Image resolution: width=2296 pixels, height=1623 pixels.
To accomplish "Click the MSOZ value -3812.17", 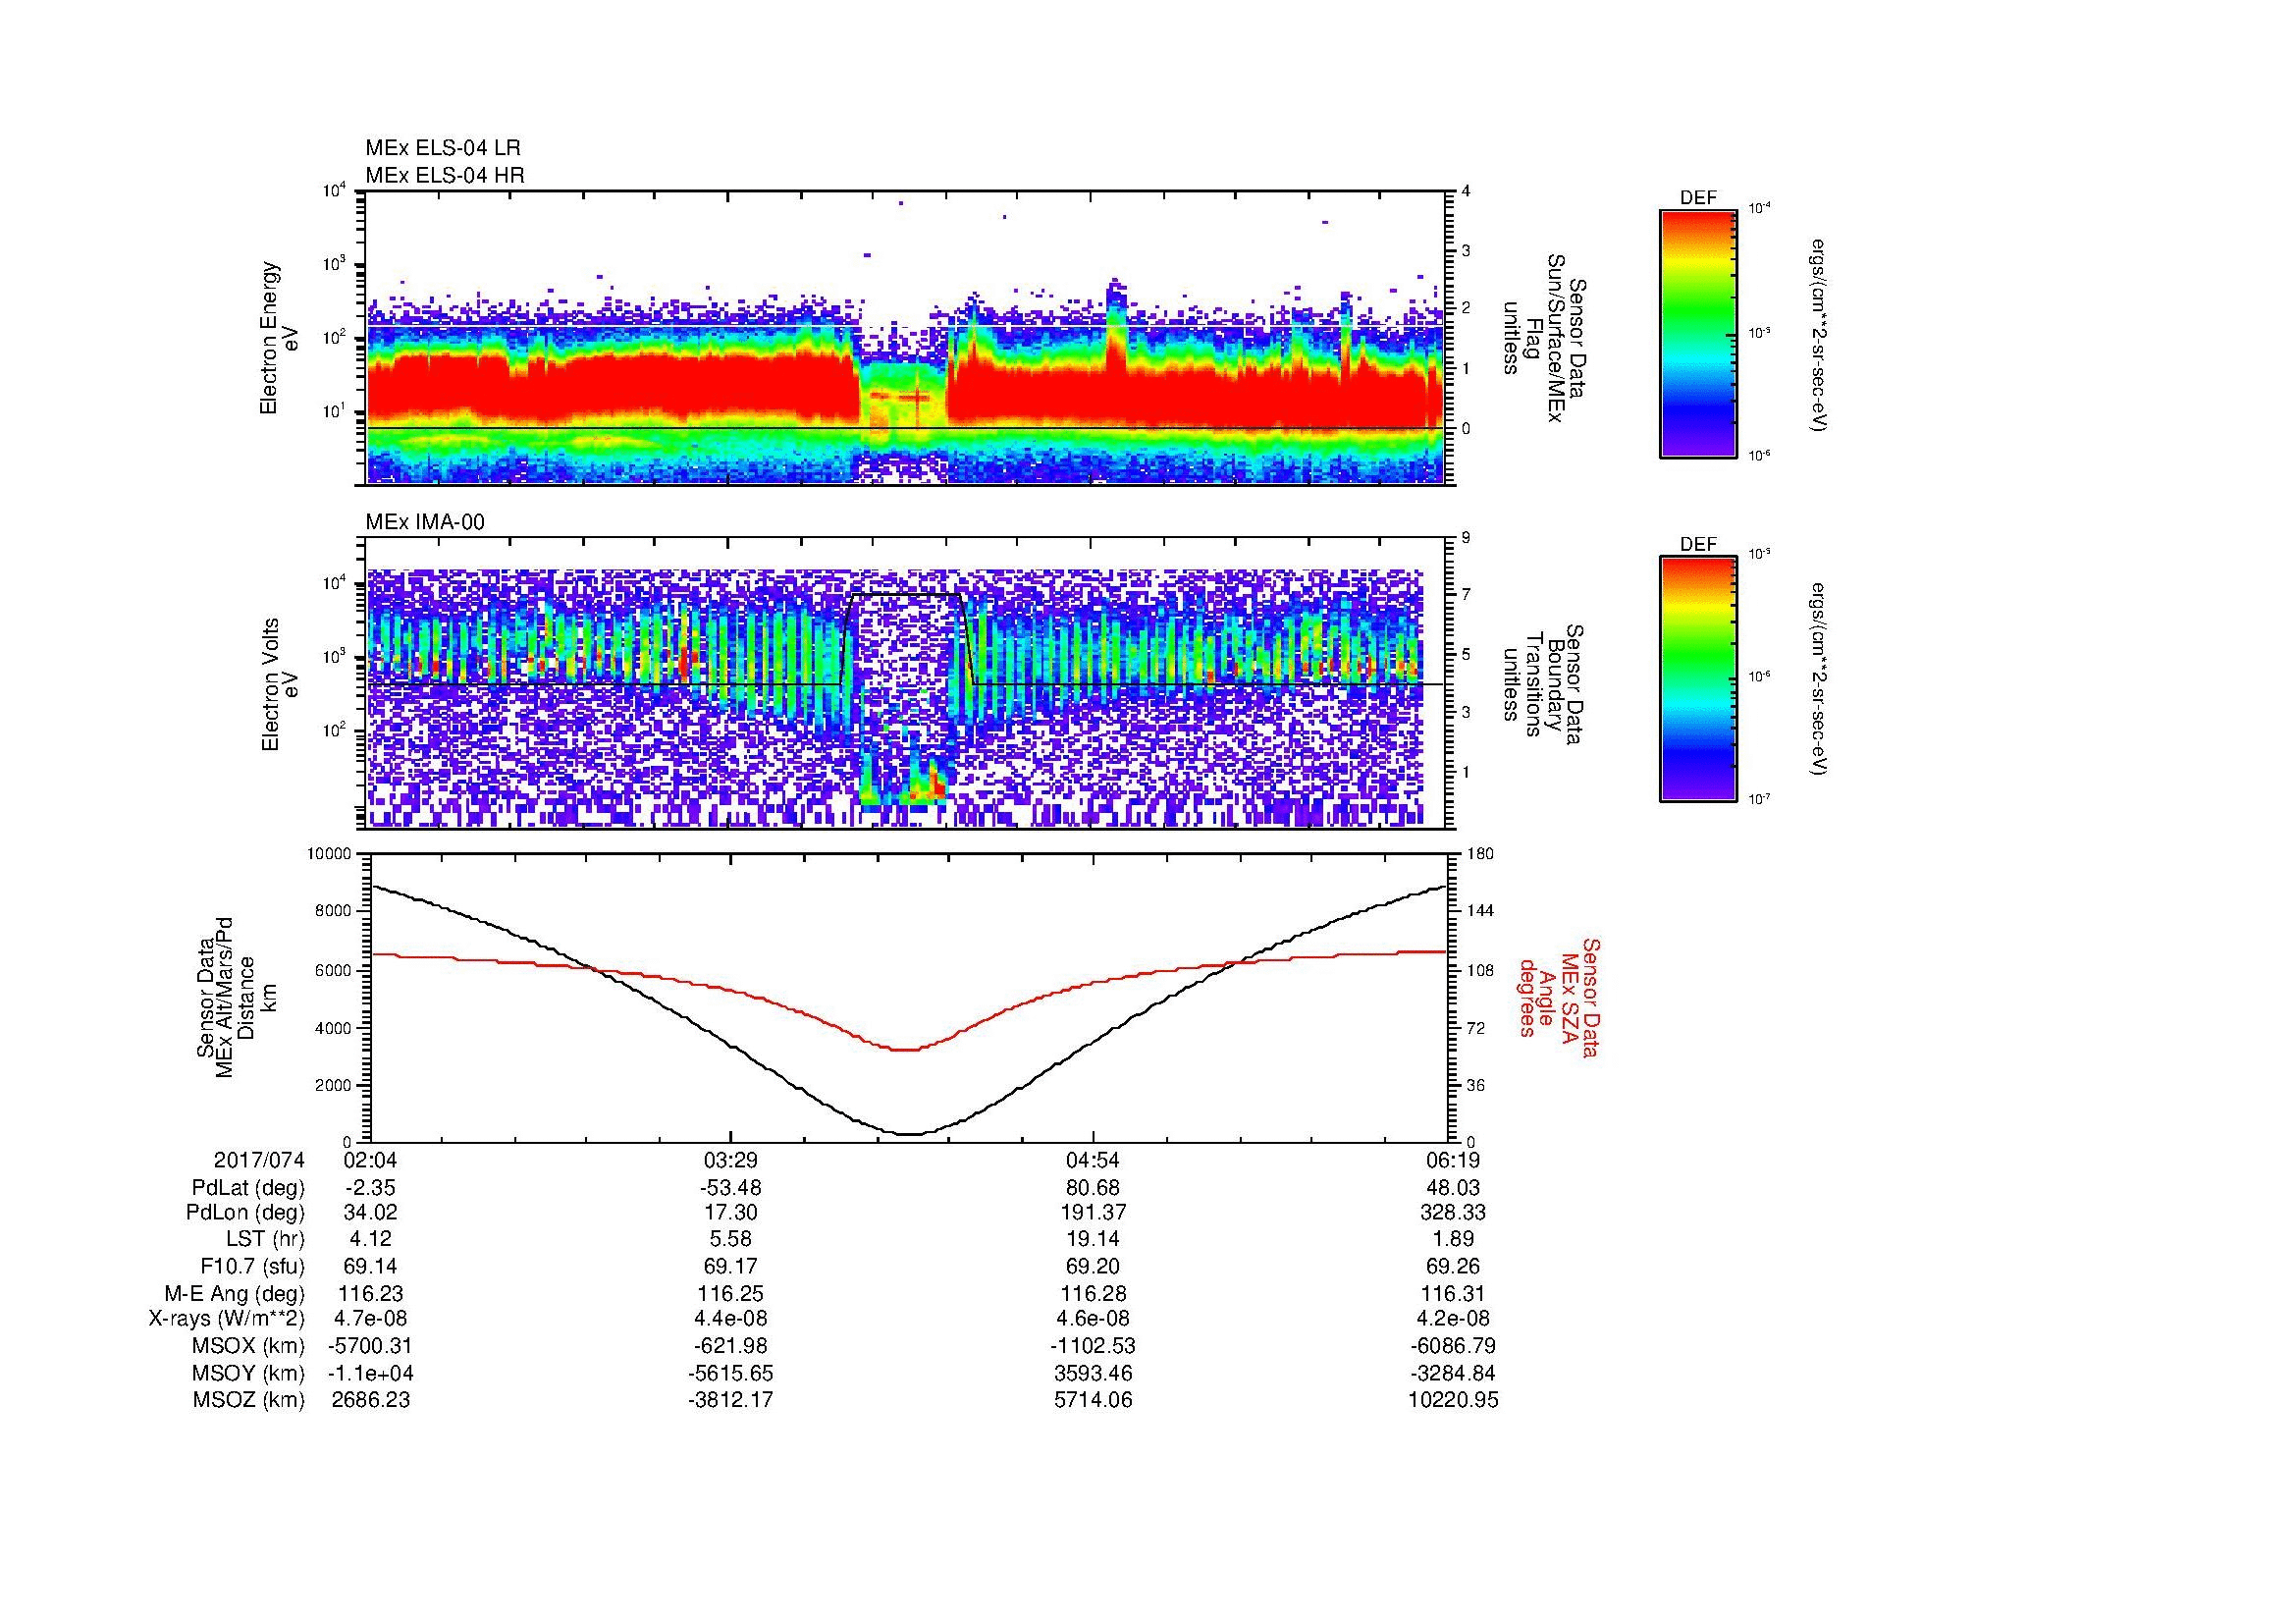I will click(x=731, y=1400).
